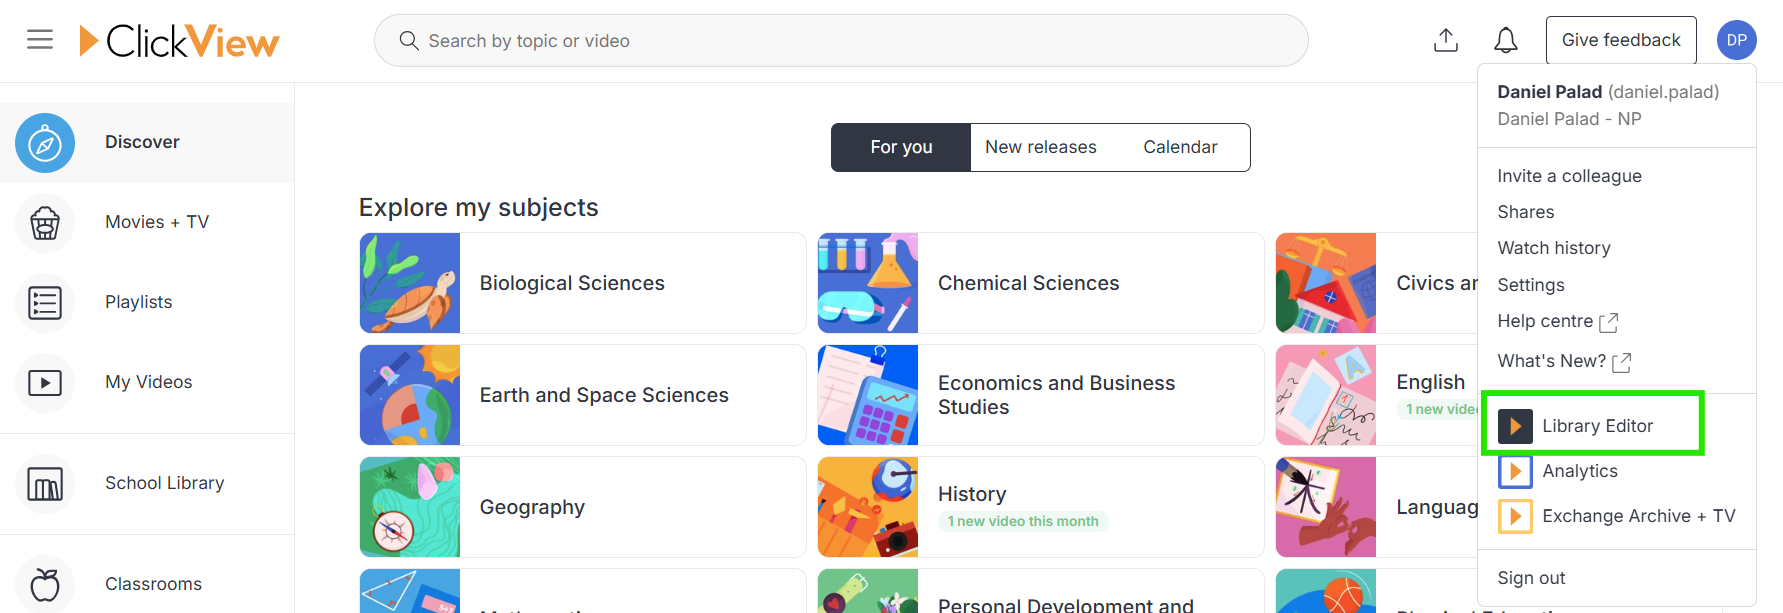Click the search by topic field

coord(840,41)
